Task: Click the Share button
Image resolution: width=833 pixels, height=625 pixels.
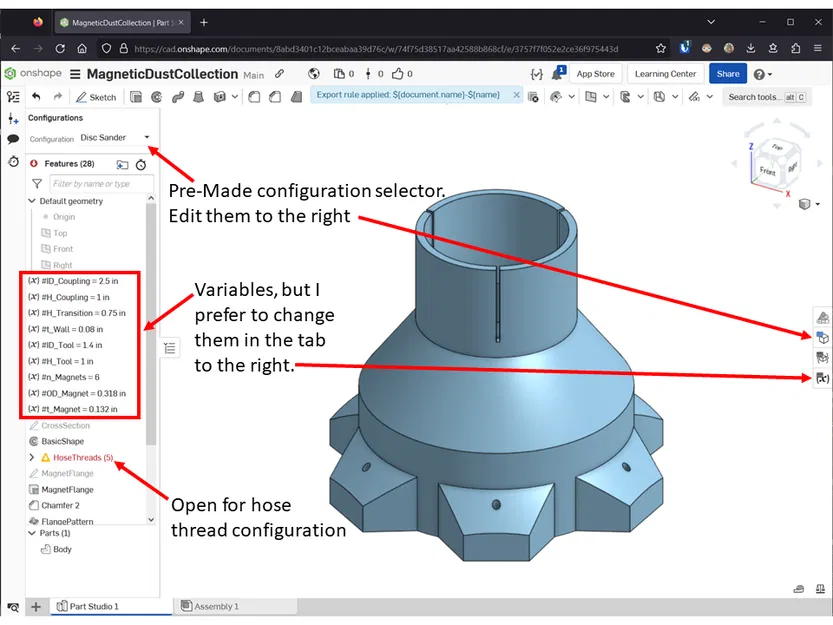Action: click(x=727, y=73)
